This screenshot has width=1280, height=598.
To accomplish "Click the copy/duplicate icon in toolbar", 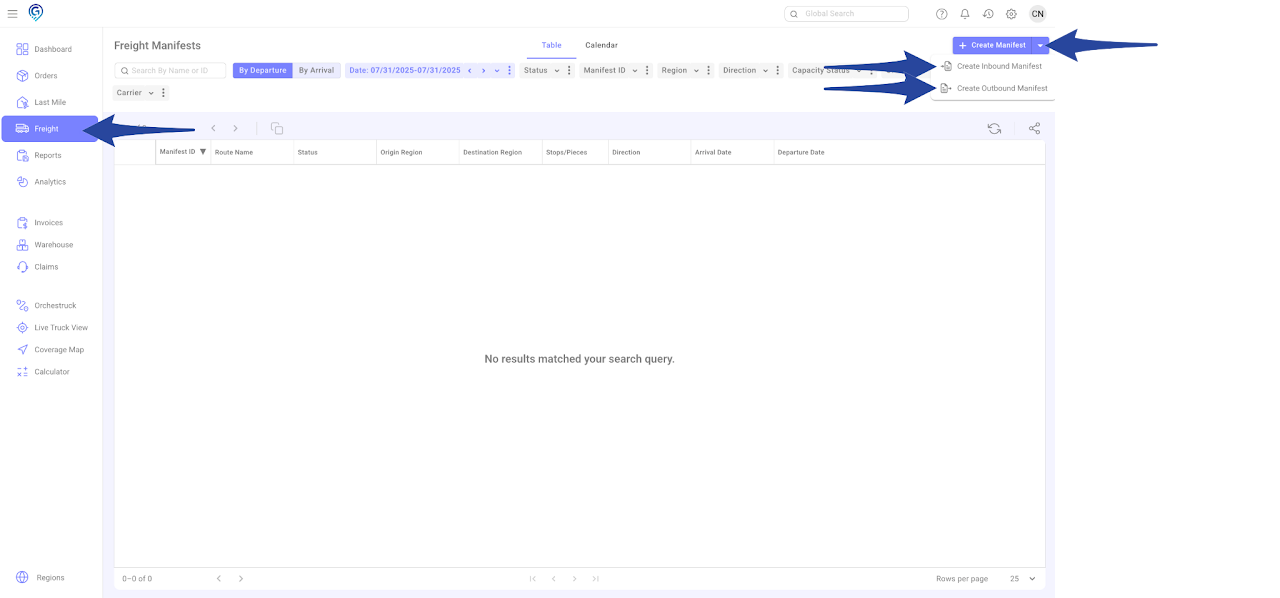I will click(x=277, y=129).
